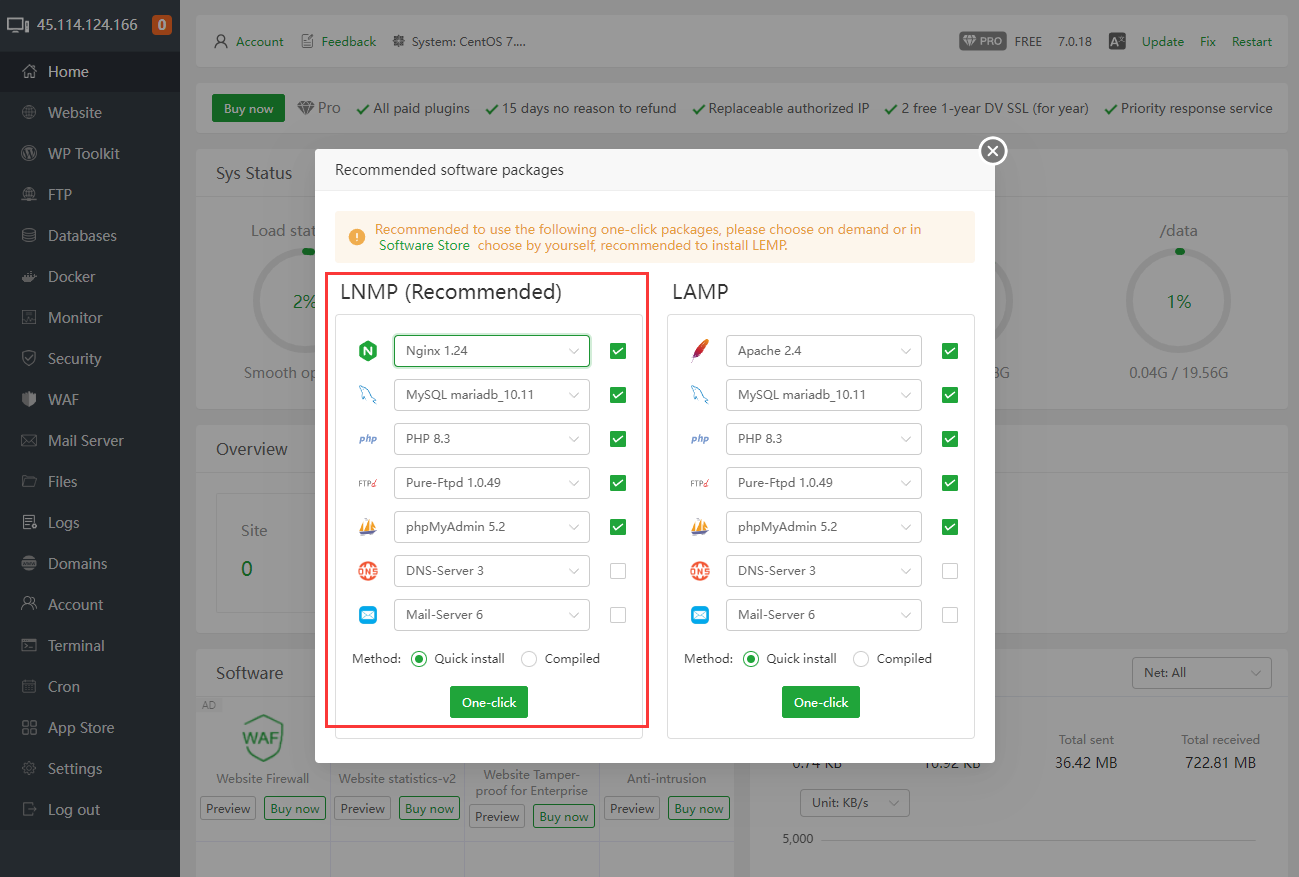This screenshot has height=877, width=1299.
Task: Click the Pure-Ftpd FTP icon in LNMP
Action: [368, 483]
